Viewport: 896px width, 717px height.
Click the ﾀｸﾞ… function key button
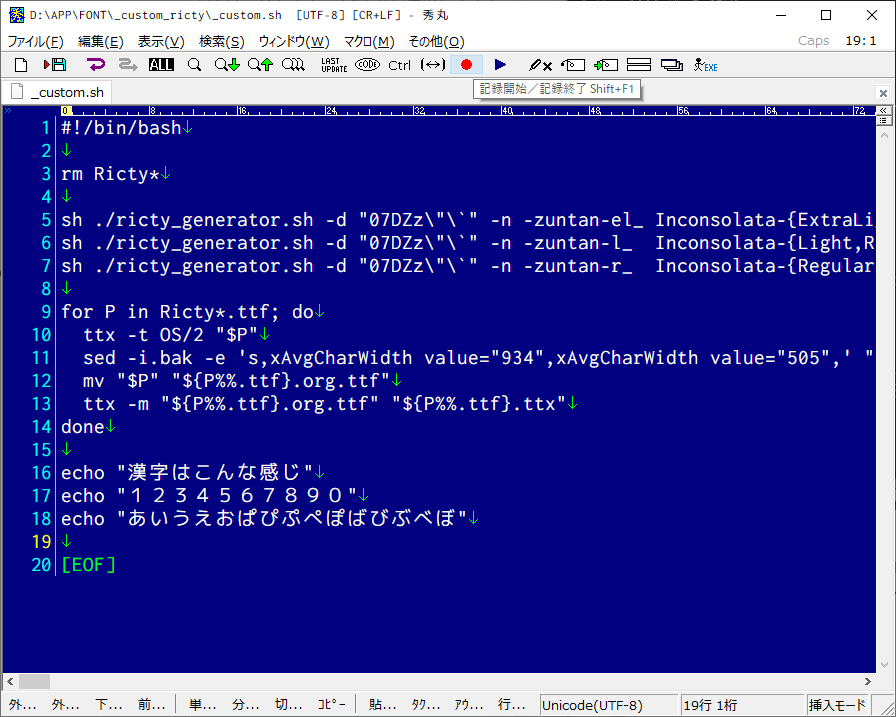426,704
